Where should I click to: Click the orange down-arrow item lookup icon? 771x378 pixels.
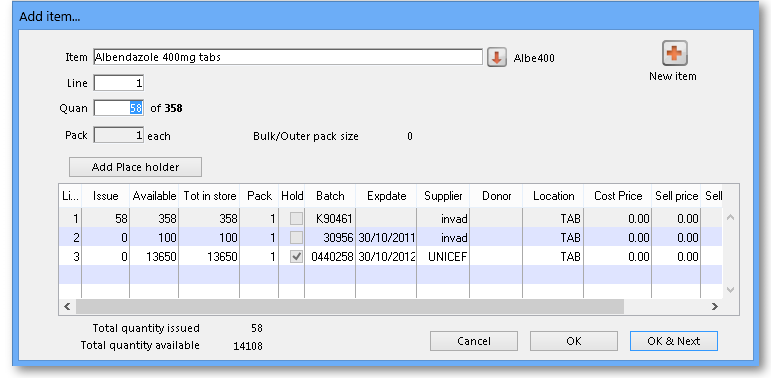click(497, 58)
